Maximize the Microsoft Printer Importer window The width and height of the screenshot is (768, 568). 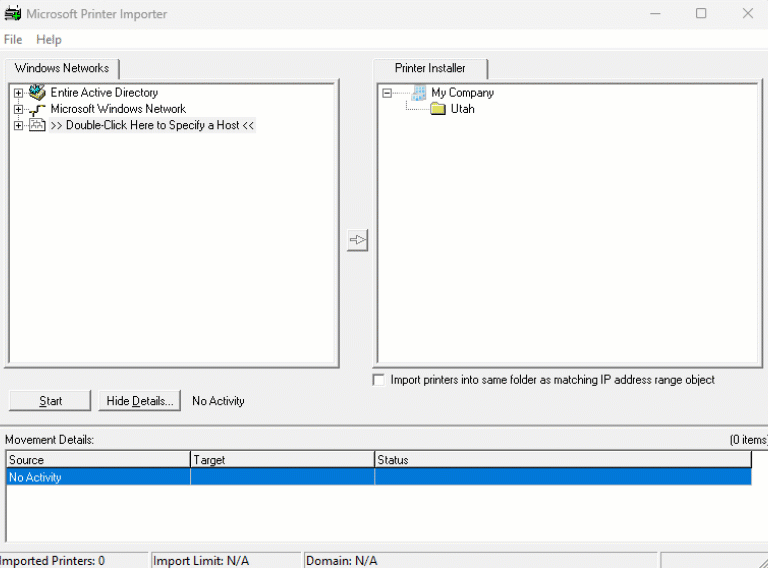701,14
